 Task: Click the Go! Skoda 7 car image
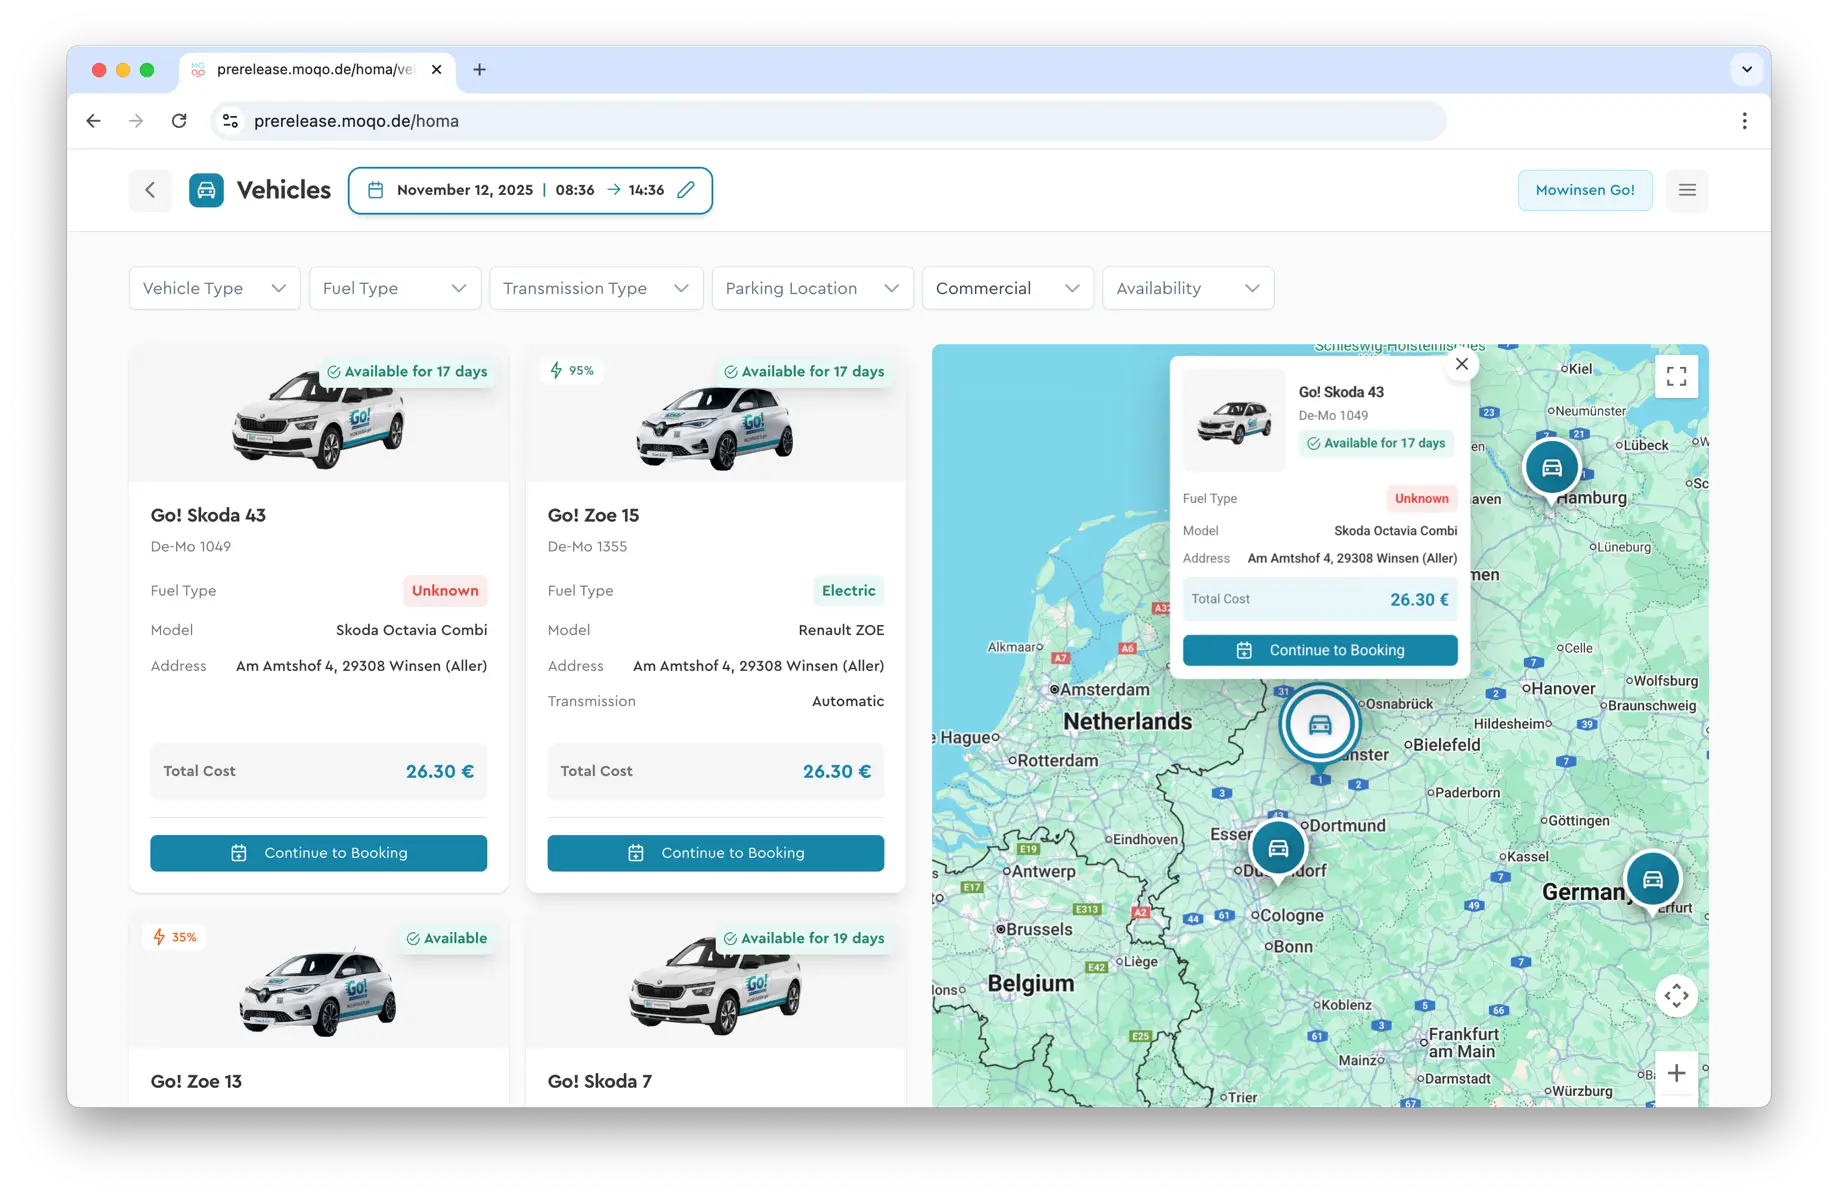pyautogui.click(x=716, y=988)
